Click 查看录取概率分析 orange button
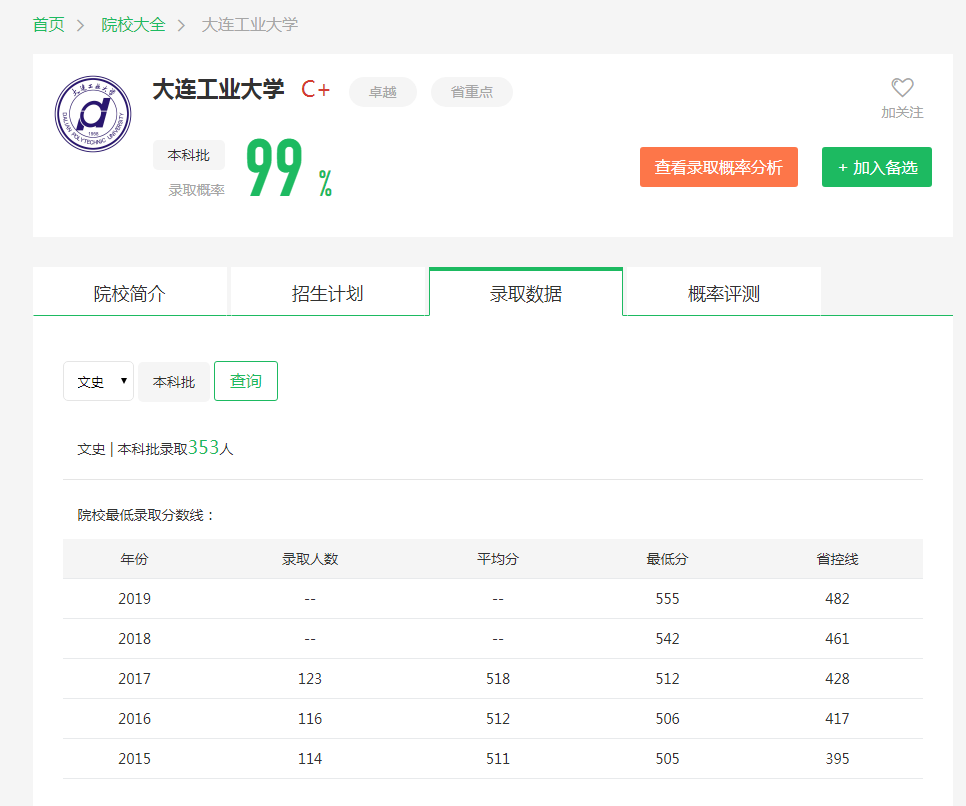The image size is (966, 806). coord(719,167)
